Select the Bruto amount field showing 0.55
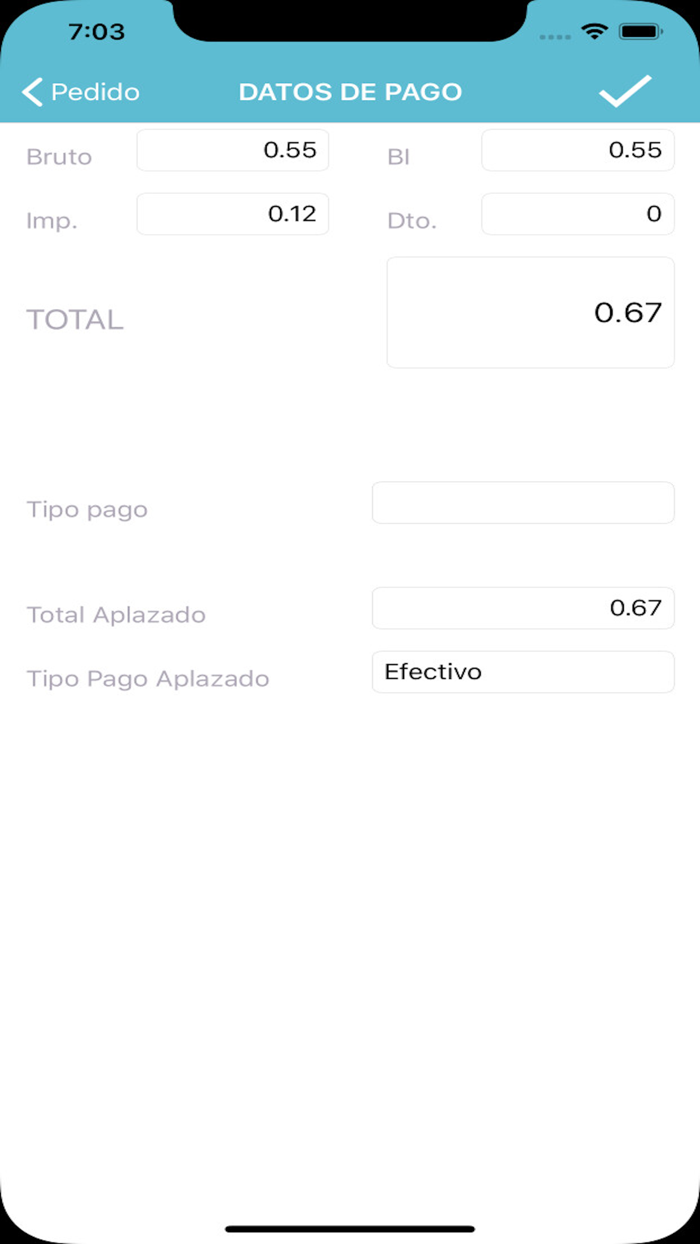The height and width of the screenshot is (1244, 700). (232, 150)
